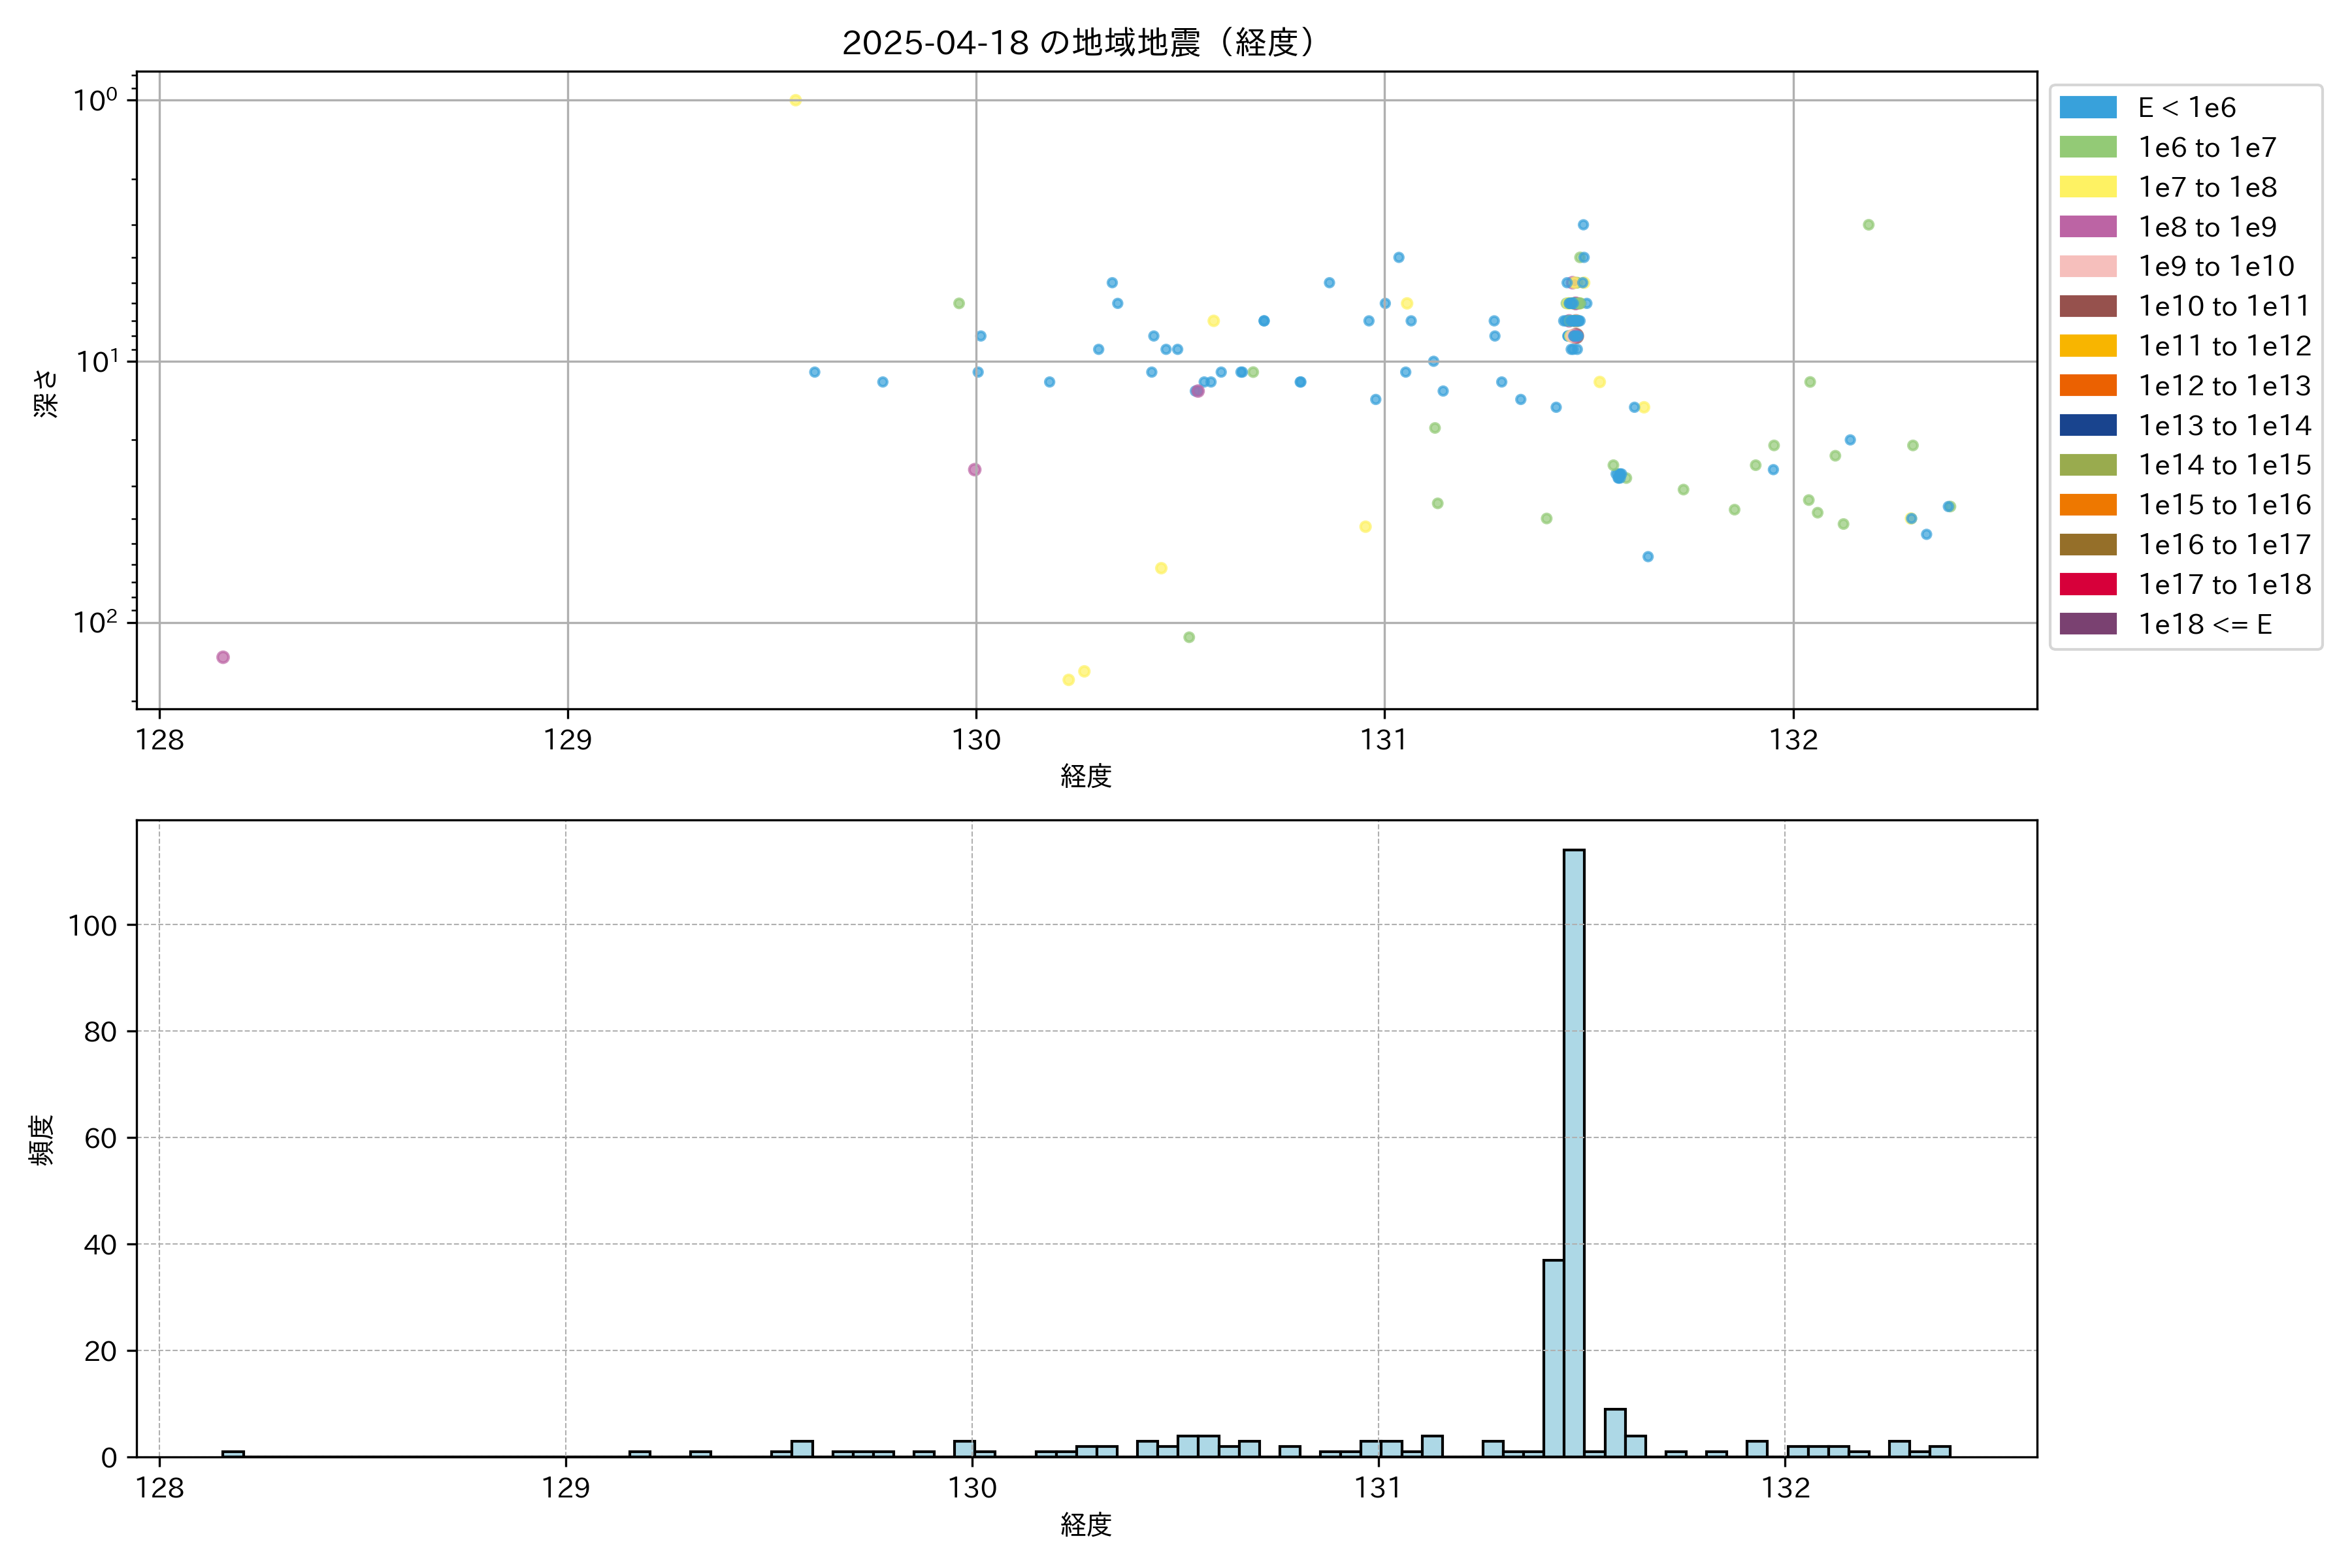This screenshot has height=1568, width=2352.
Task: Click the 経度 label under histogram
Action: tap(1086, 1525)
